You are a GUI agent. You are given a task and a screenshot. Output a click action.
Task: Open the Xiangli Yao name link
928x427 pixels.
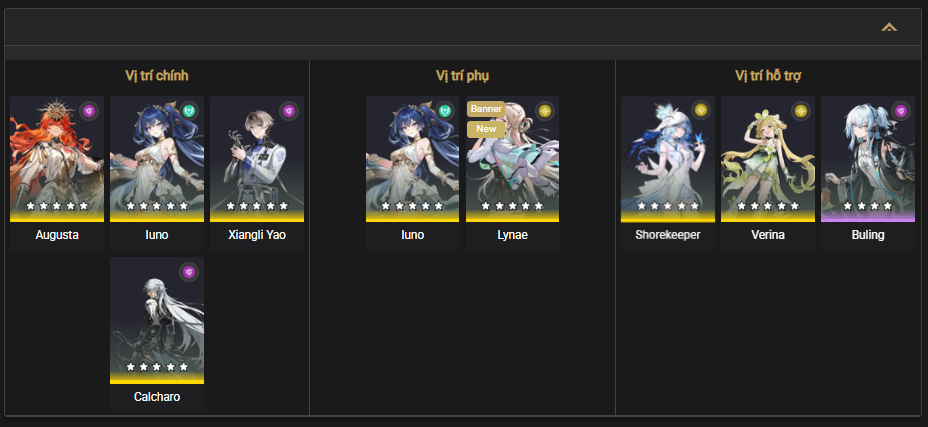pyautogui.click(x=257, y=235)
